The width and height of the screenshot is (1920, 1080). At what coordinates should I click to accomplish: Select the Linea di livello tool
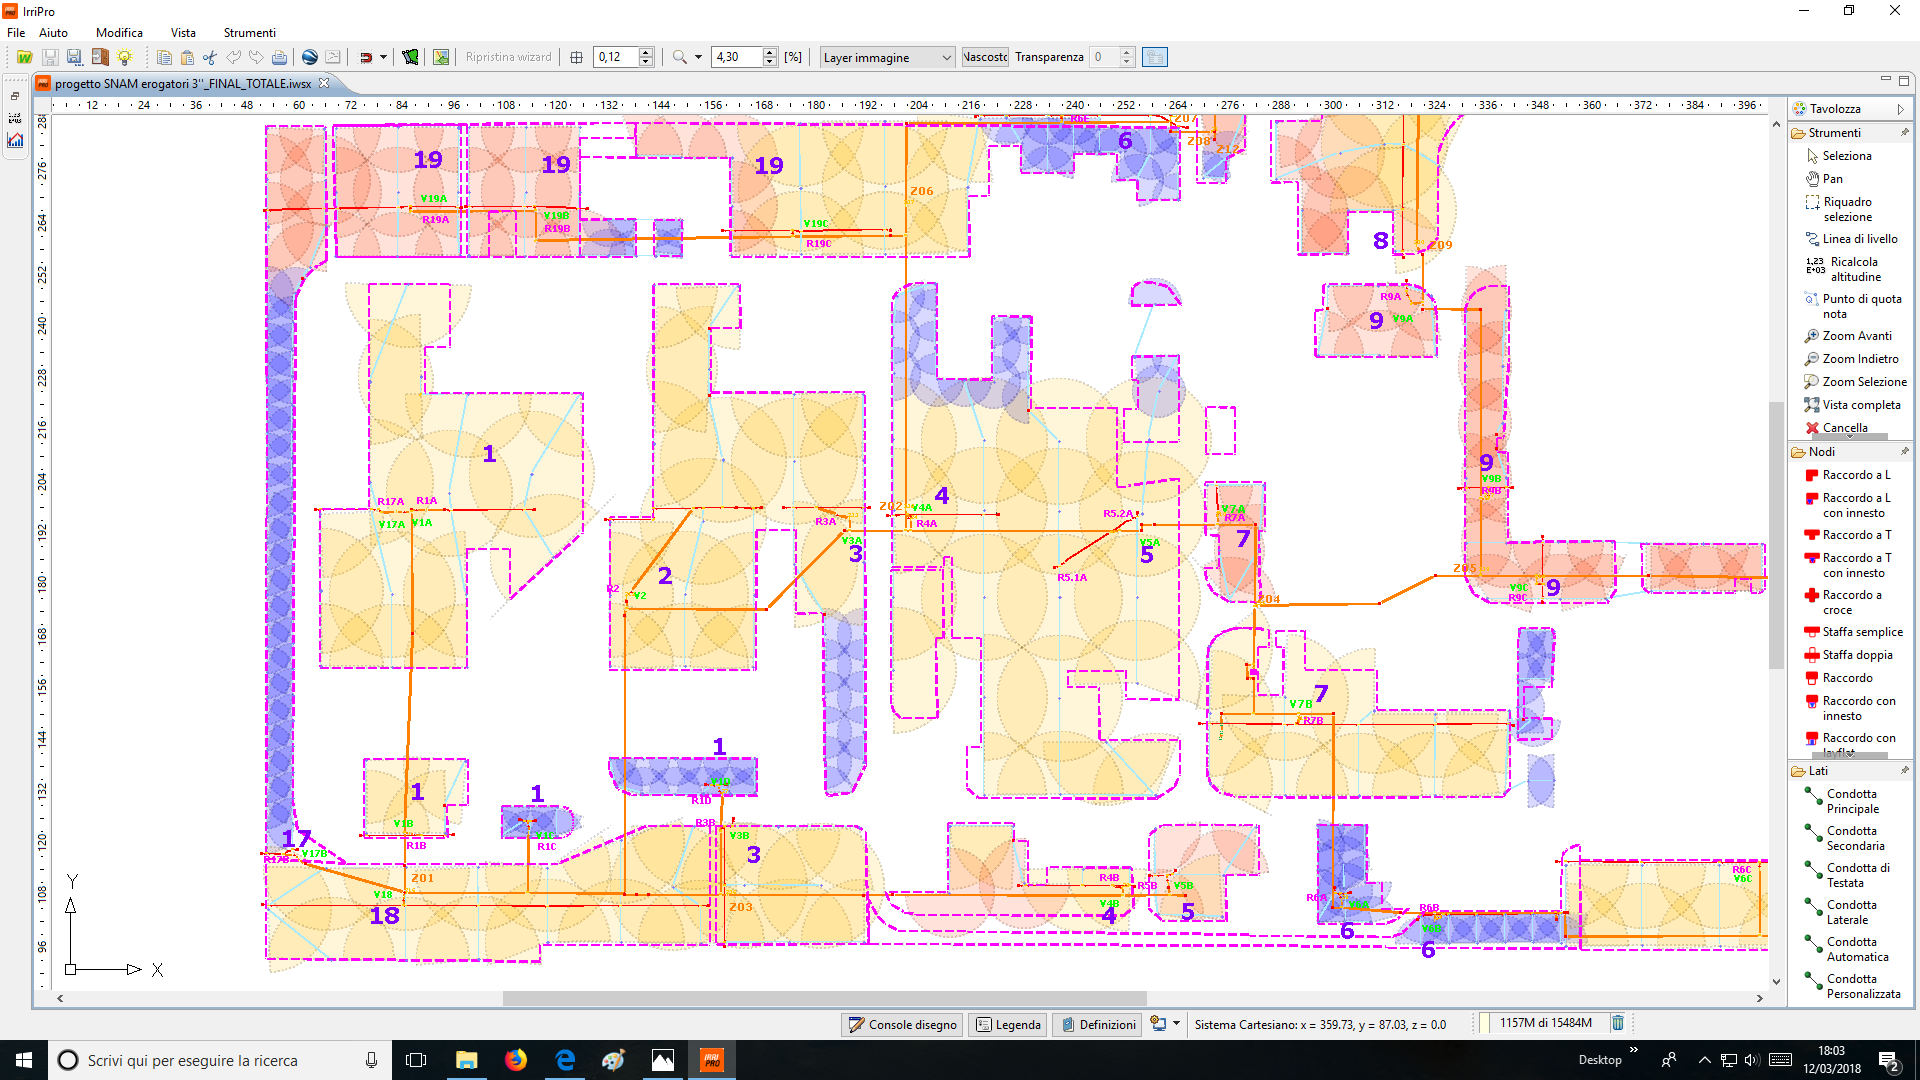click(x=1859, y=239)
